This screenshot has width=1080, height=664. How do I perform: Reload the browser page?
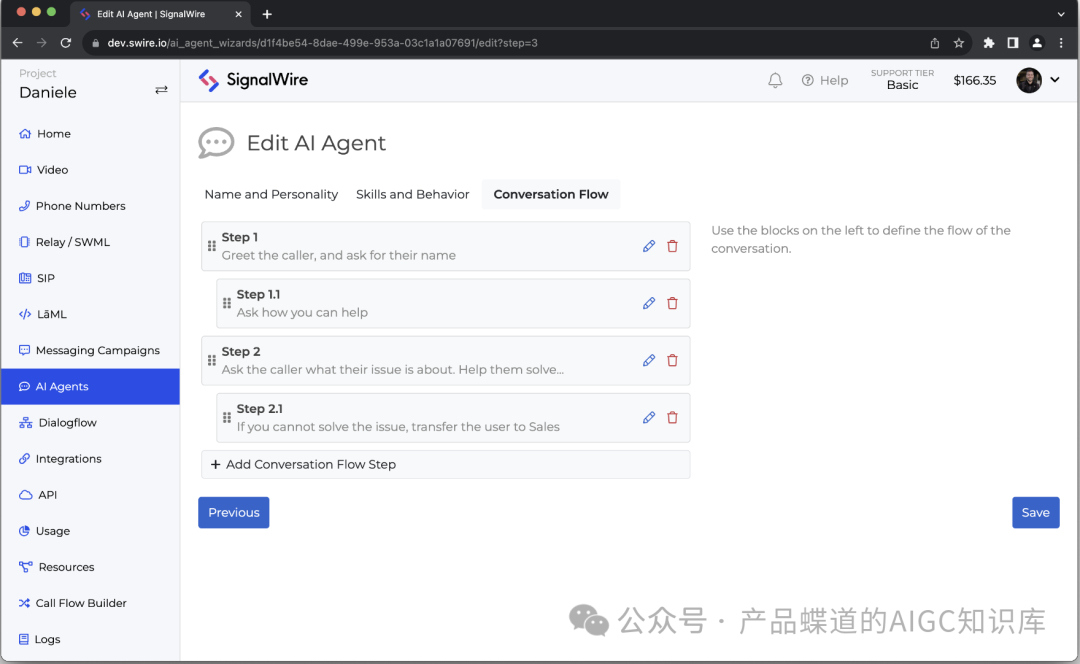pyautogui.click(x=65, y=43)
